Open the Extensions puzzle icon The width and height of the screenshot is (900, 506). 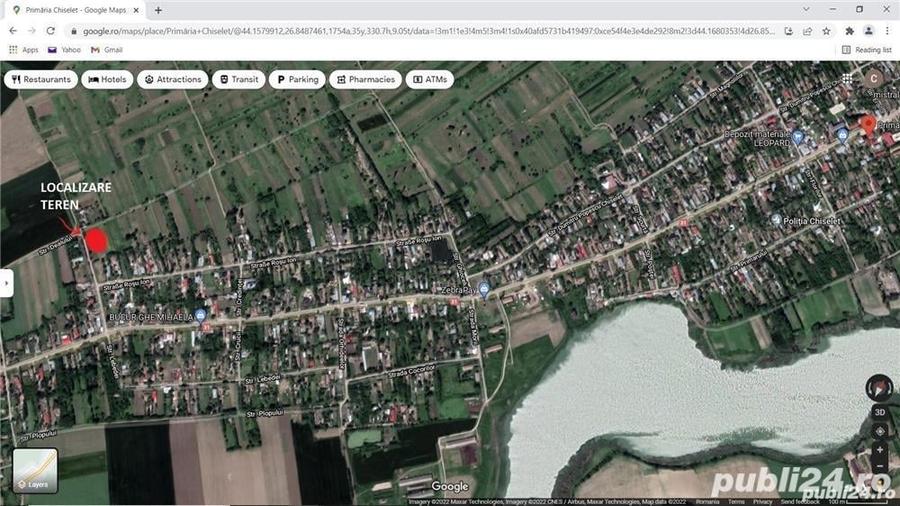click(849, 31)
